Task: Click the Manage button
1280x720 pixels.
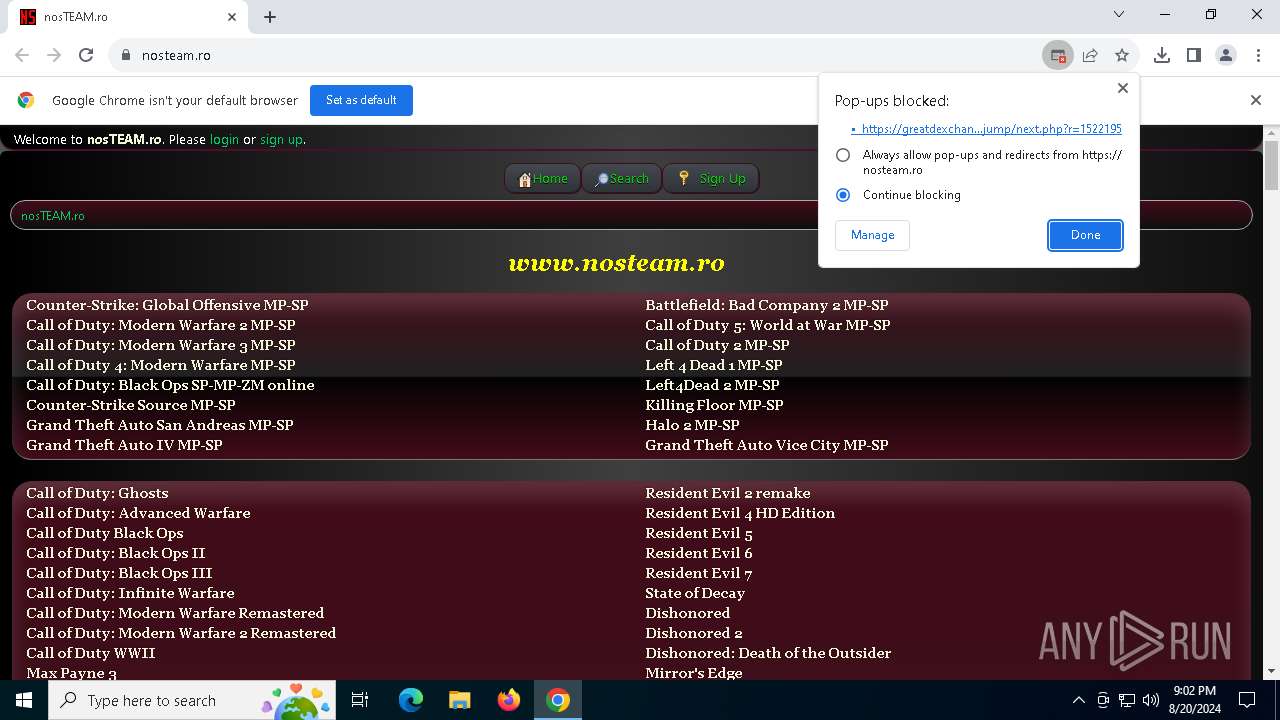Action: pyautogui.click(x=872, y=235)
